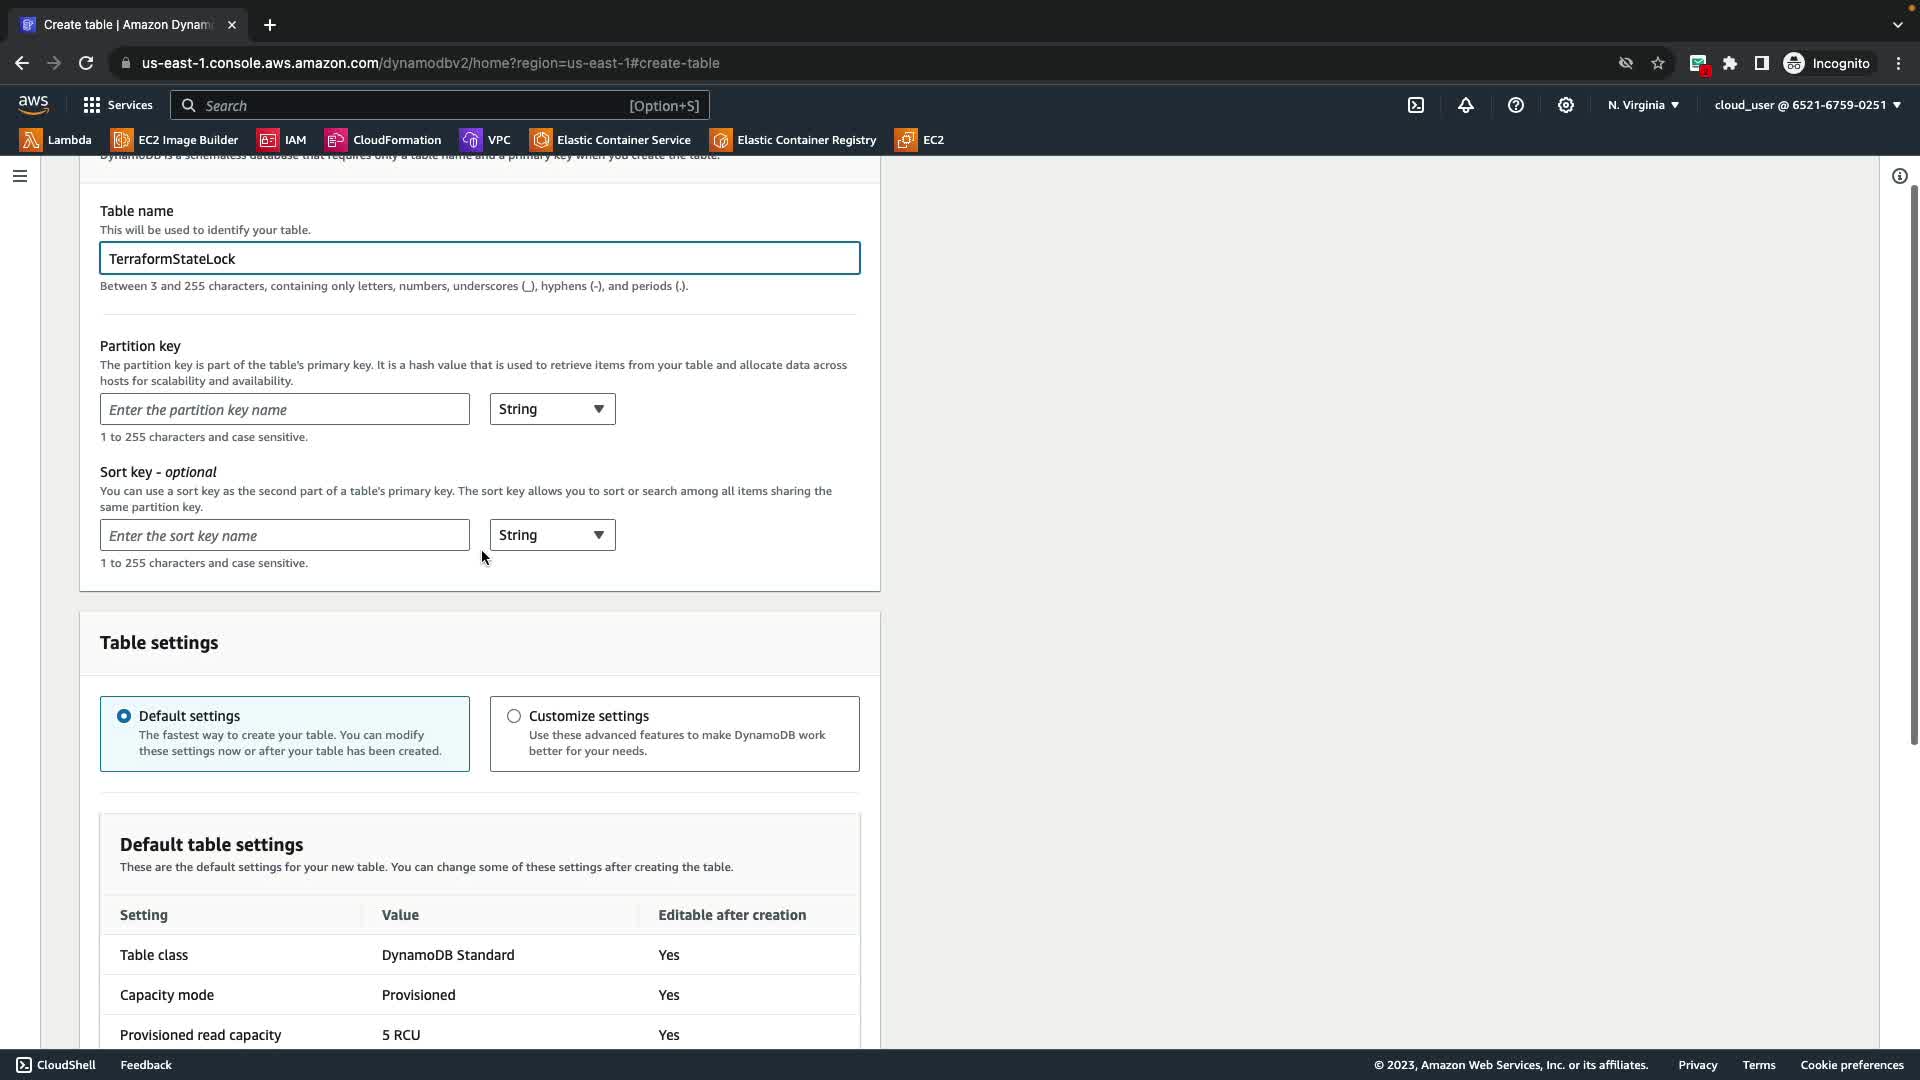Open the Lambda service shortcut

56,140
